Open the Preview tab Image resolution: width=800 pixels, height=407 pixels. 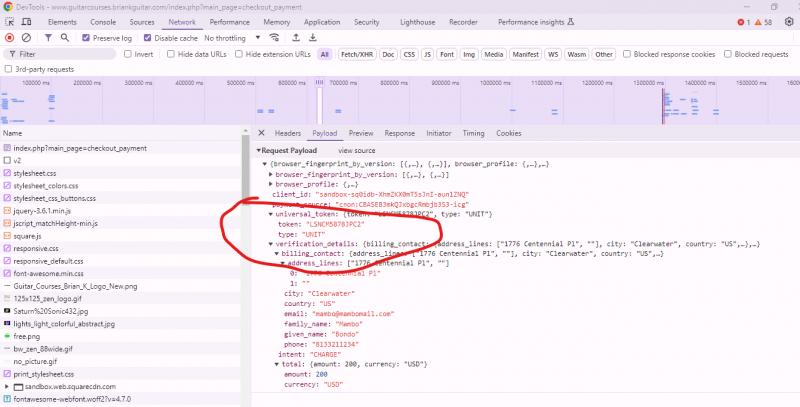[361, 133]
